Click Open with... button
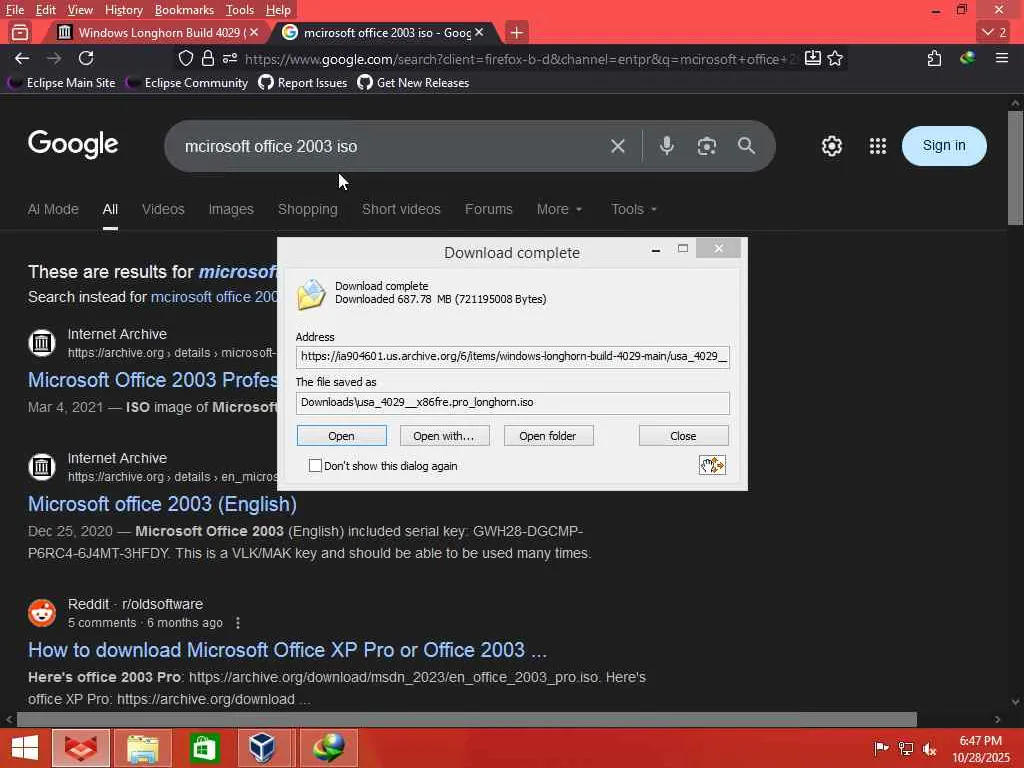 [x=444, y=436]
